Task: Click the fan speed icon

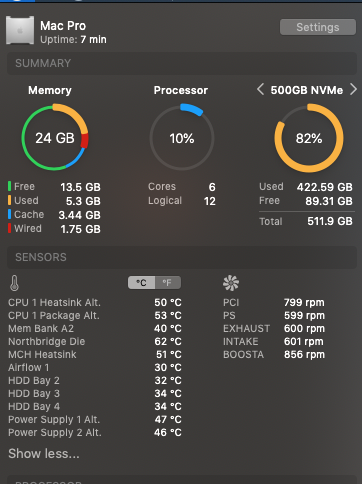Action: pos(231,283)
